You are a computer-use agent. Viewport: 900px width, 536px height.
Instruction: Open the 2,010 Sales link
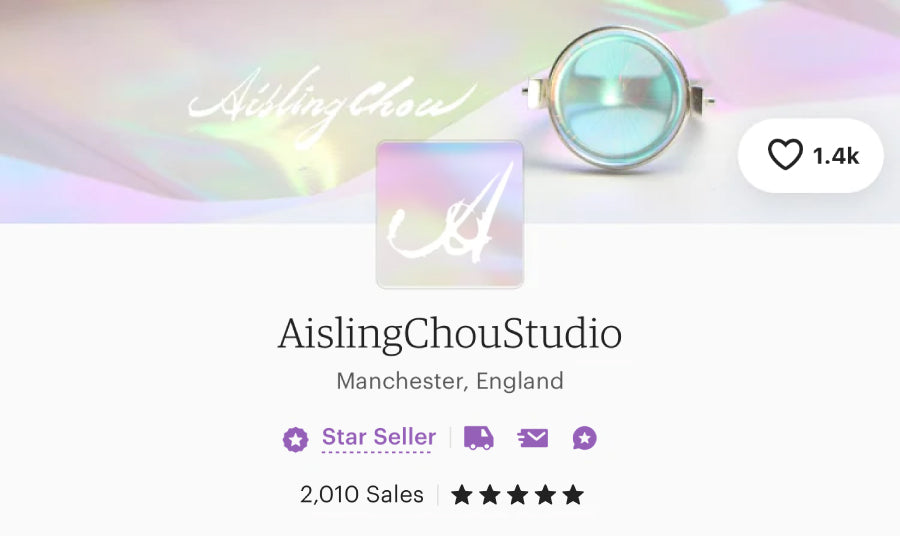coord(362,495)
